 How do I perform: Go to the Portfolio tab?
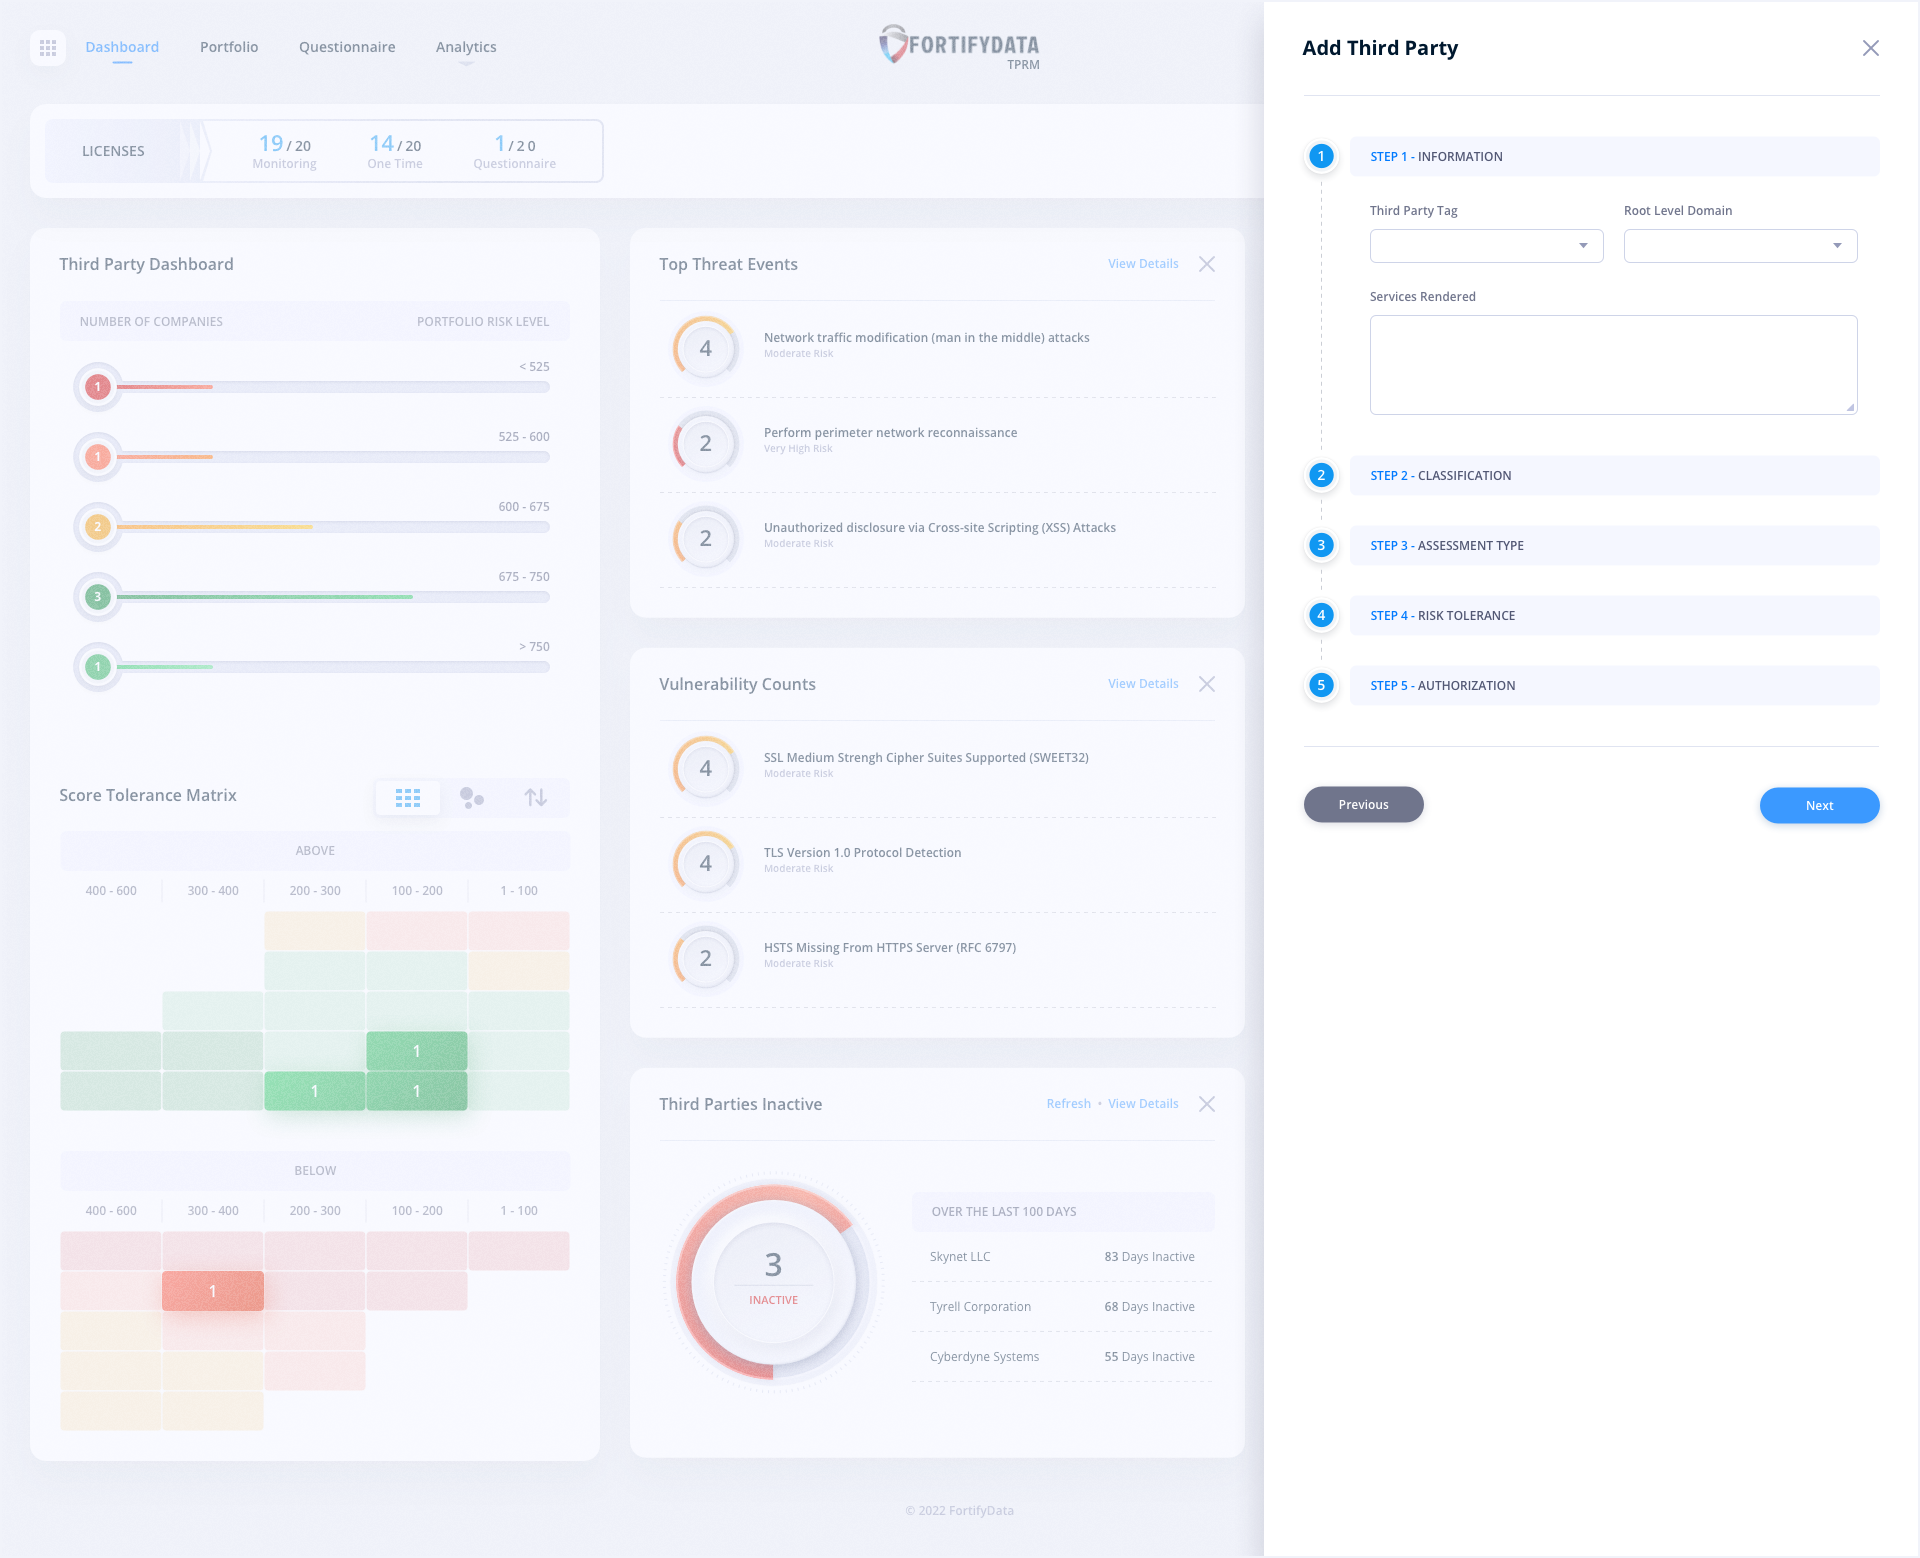(x=229, y=47)
